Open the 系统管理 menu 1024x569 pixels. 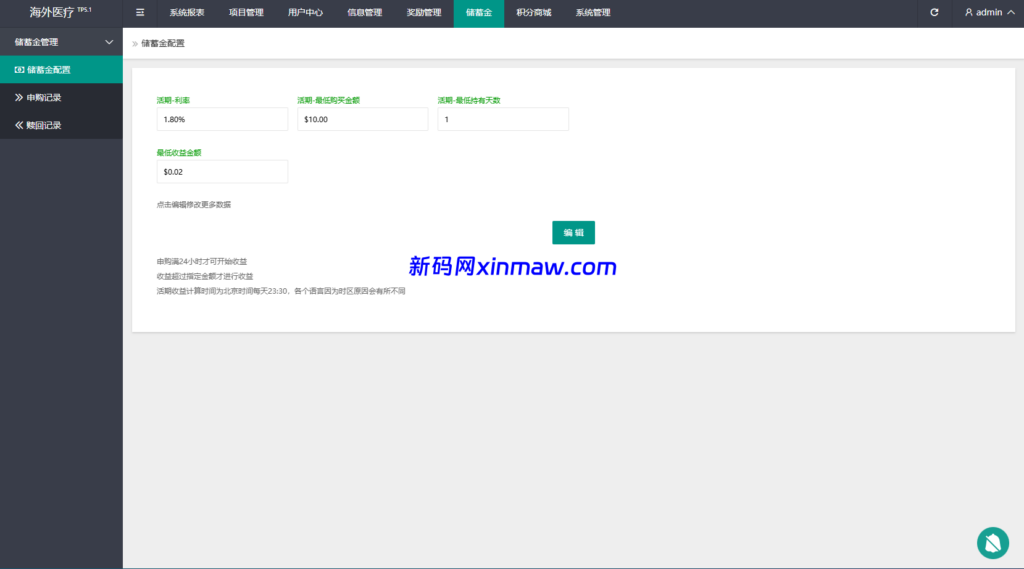(x=593, y=12)
